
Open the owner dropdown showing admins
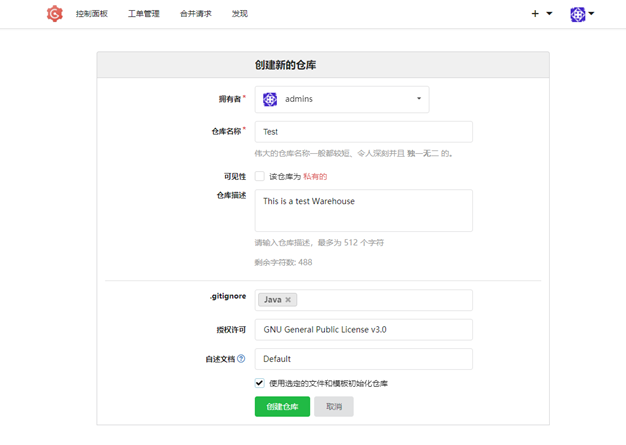pyautogui.click(x=342, y=99)
